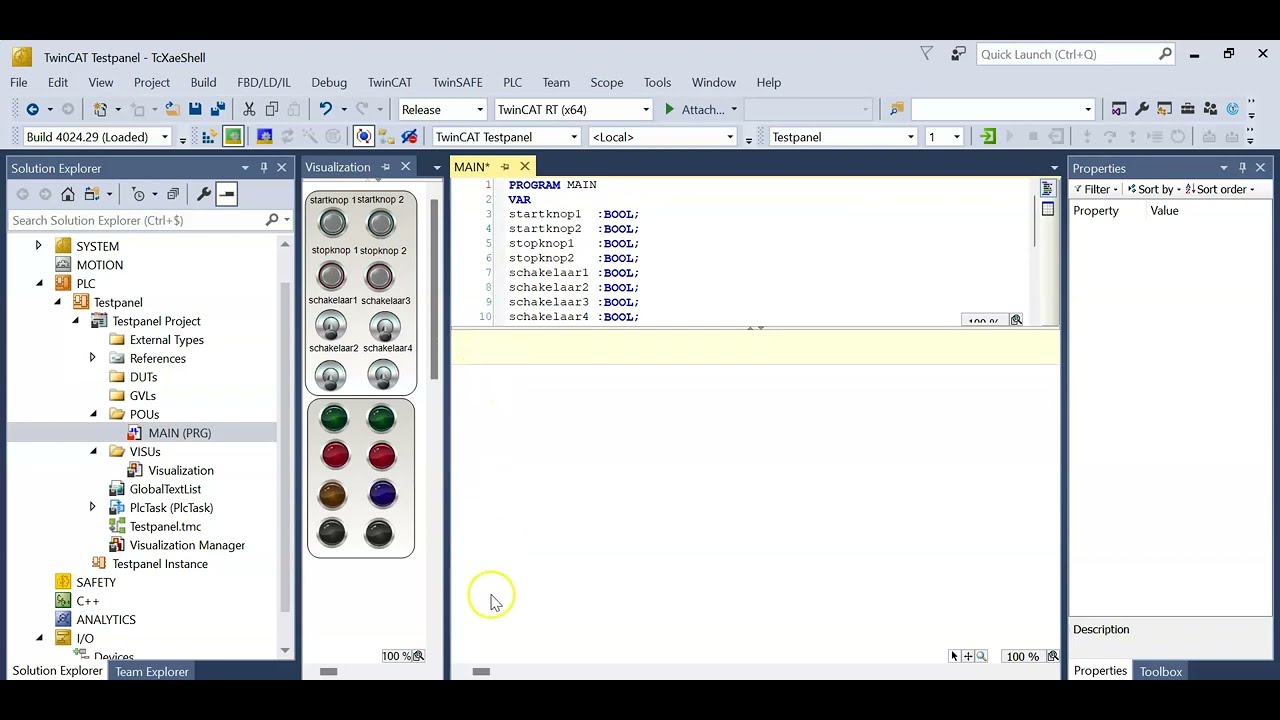1280x720 pixels.
Task: Click the Navigate Backward icon
Action: tap(33, 109)
